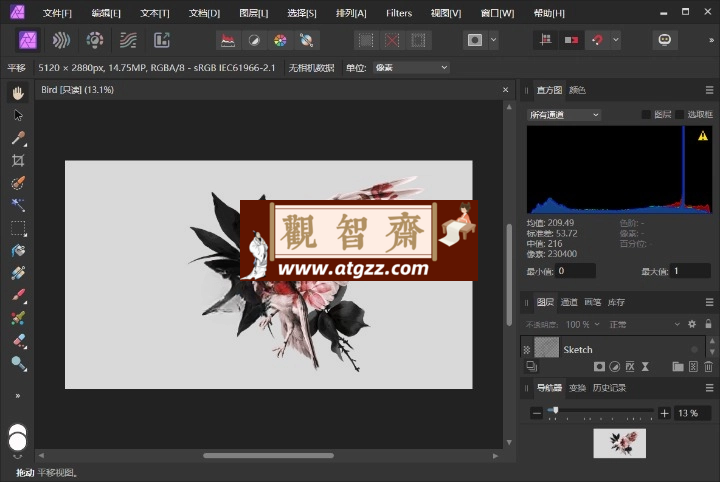Add an adjustment layer in Layers panel
Viewport: 720px width, 482px height.
[x=614, y=366]
